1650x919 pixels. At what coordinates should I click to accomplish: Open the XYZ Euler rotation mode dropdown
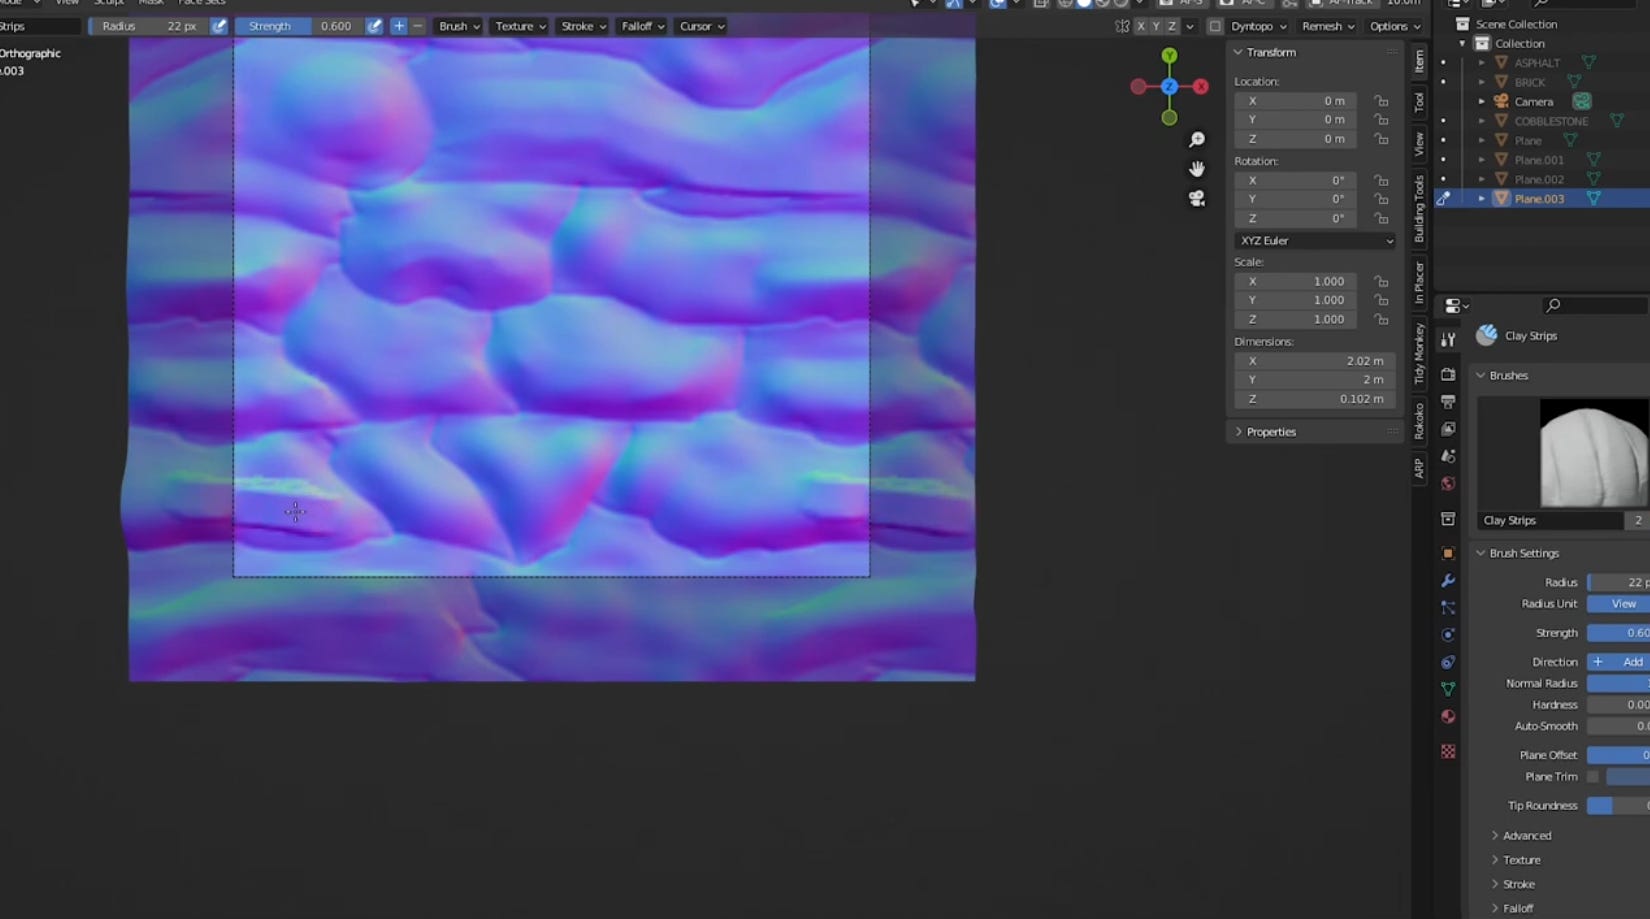(1315, 241)
